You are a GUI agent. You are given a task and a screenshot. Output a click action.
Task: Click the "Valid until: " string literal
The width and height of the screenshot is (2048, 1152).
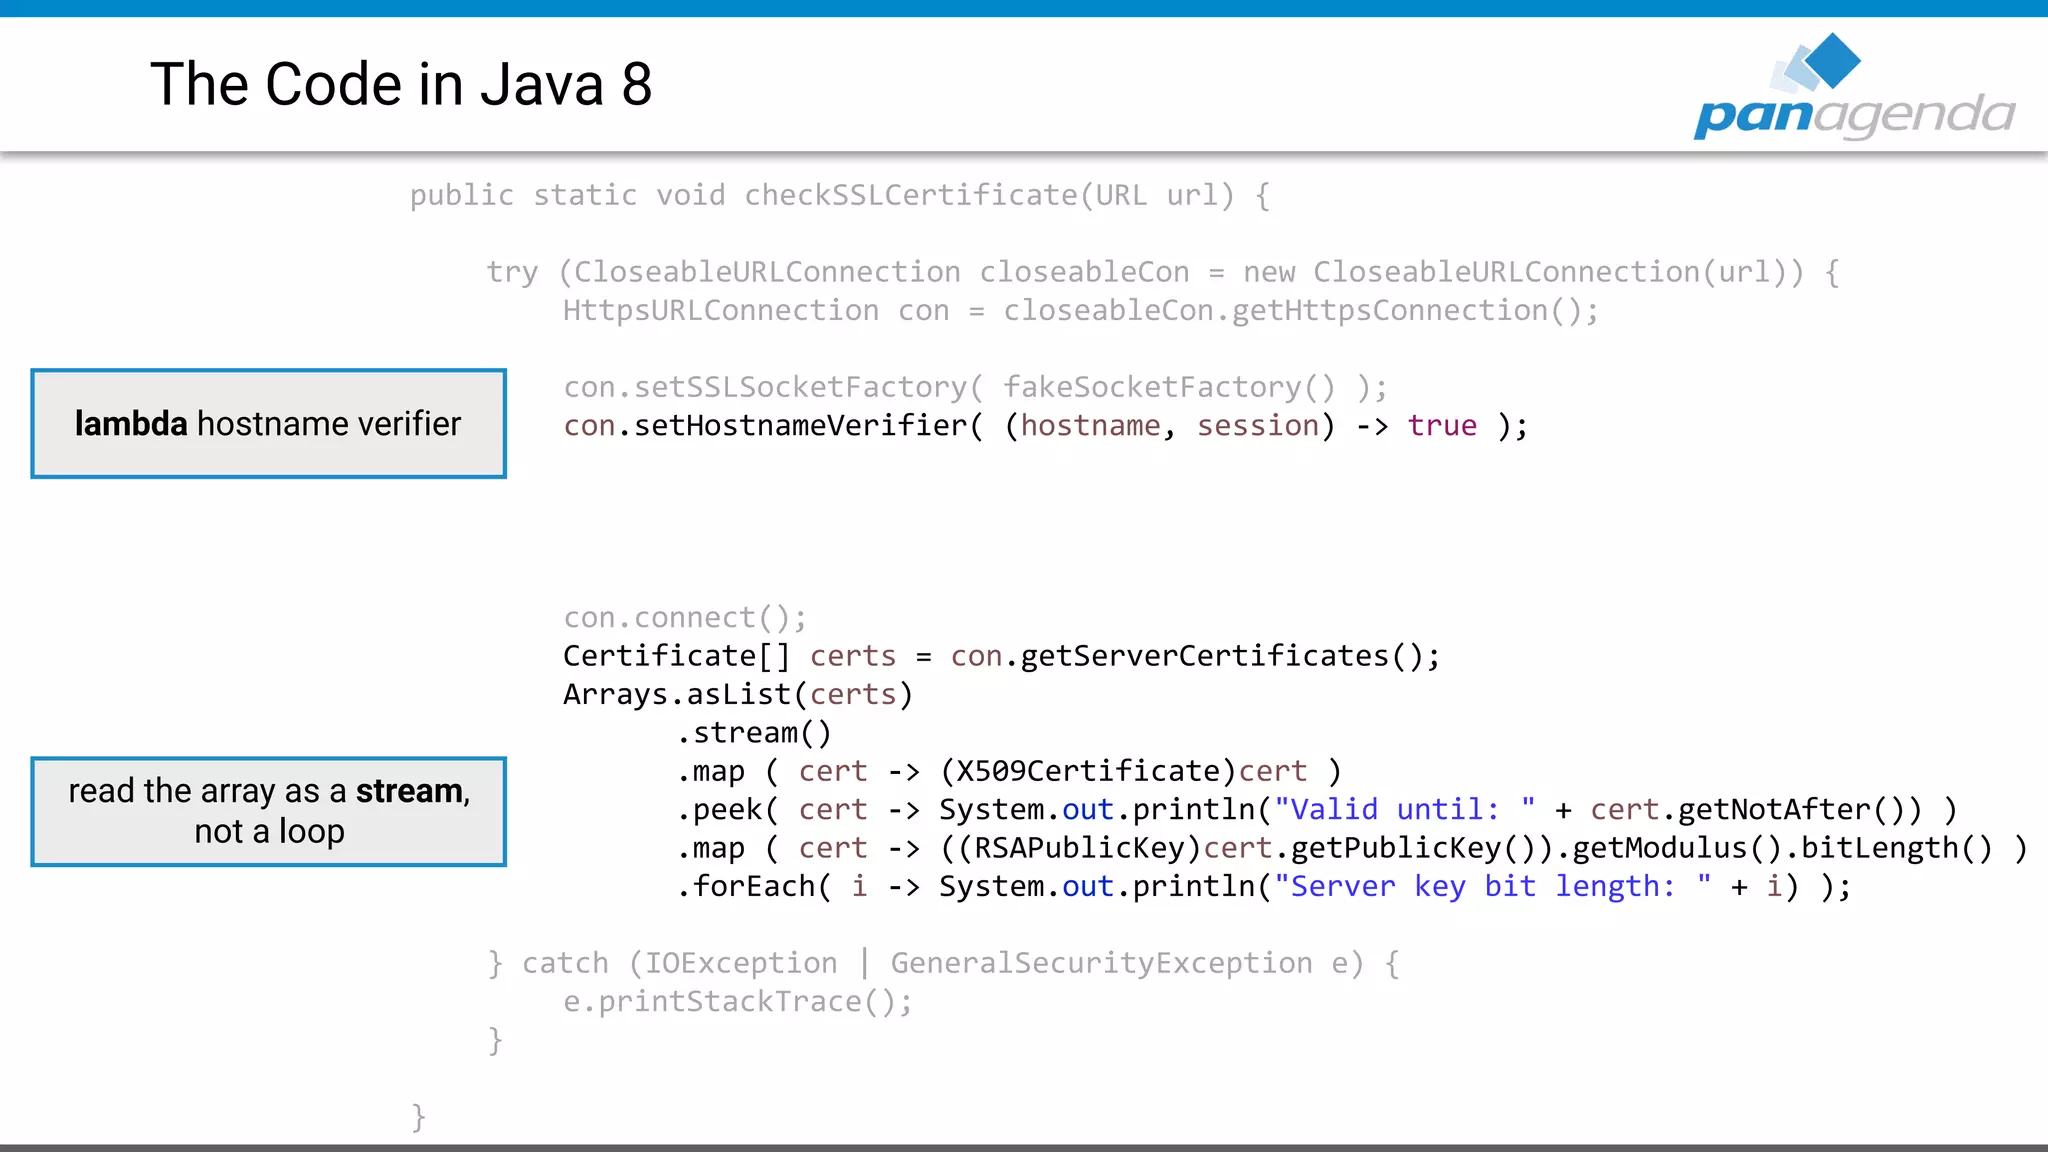pos(1404,810)
